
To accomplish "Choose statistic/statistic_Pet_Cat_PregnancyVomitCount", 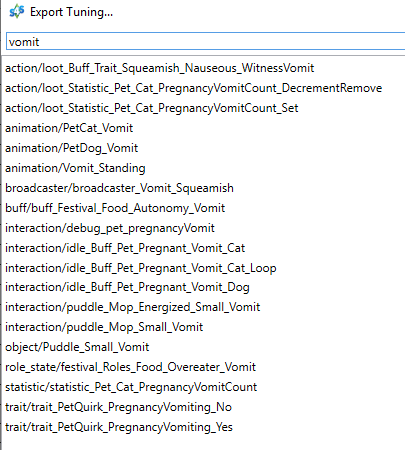I will pos(131,387).
